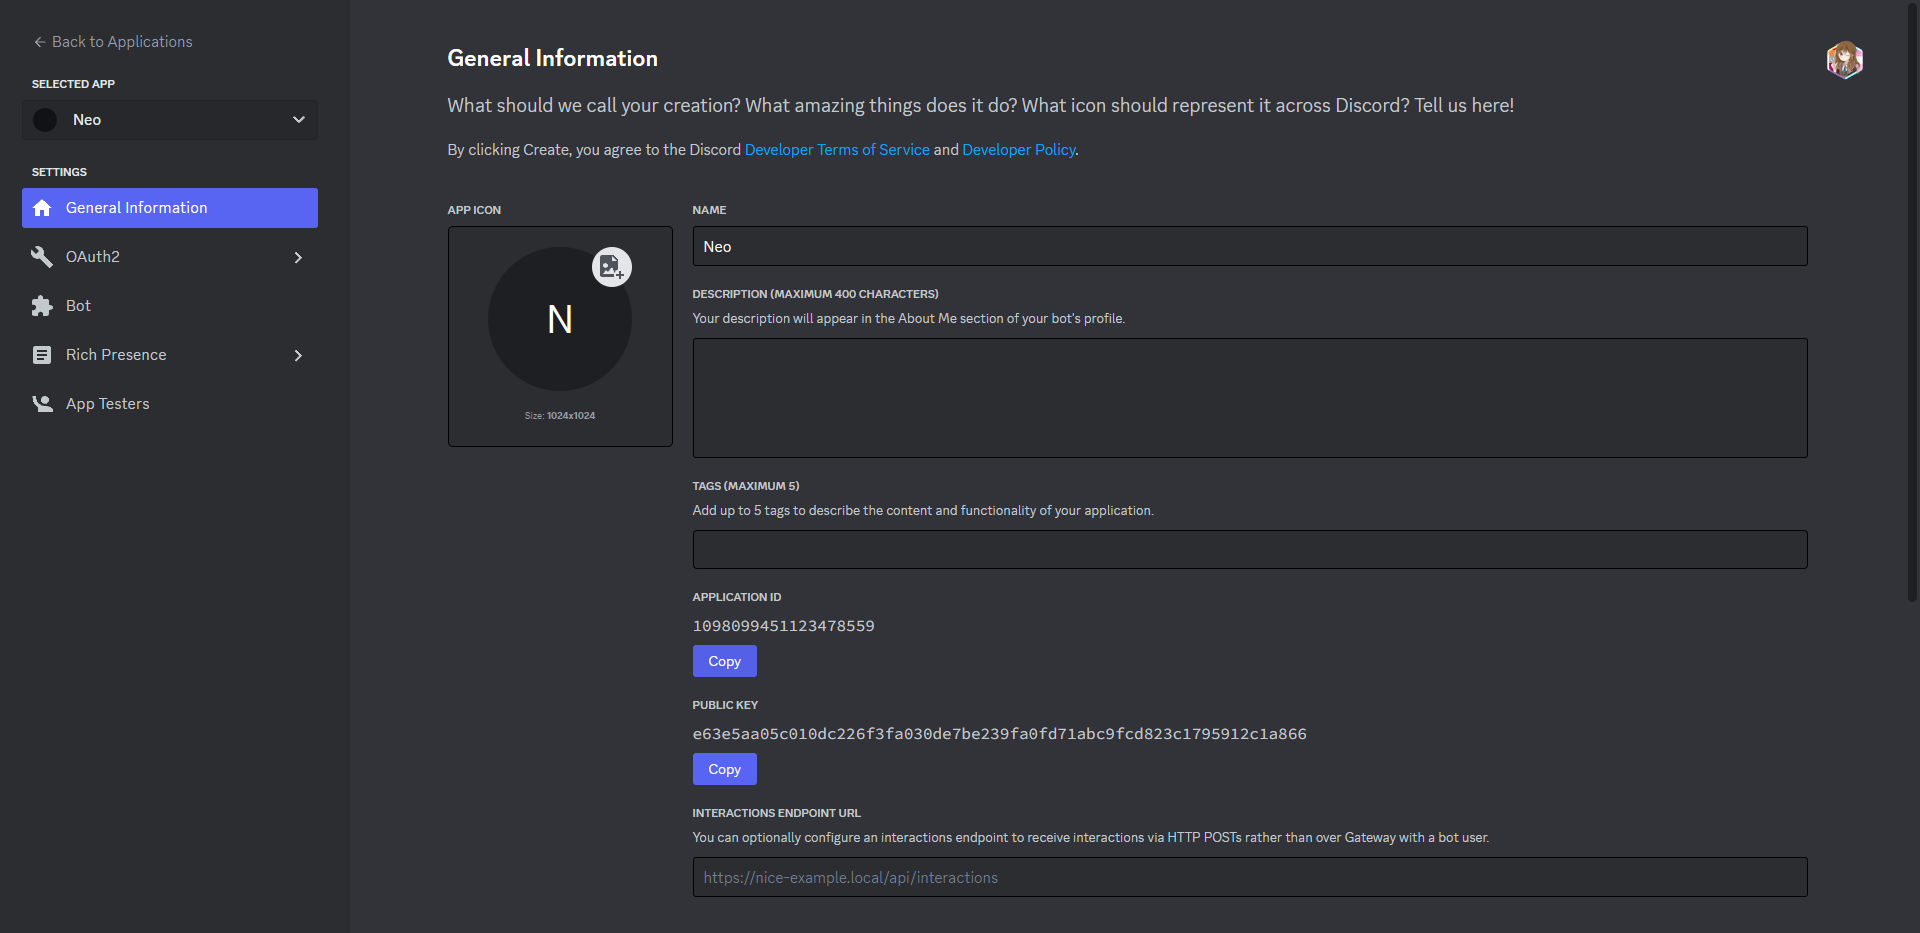Click the General Information home icon

click(x=42, y=208)
